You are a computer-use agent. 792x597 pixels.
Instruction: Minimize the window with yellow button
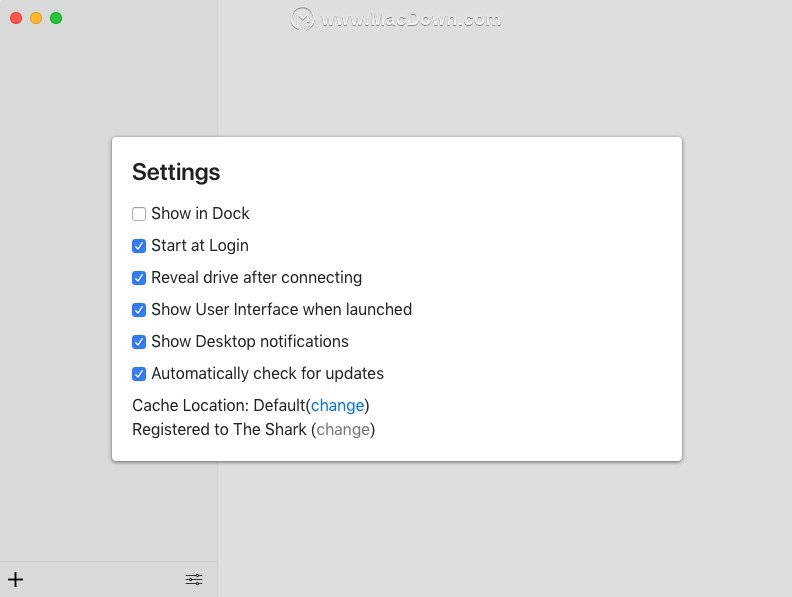point(36,18)
